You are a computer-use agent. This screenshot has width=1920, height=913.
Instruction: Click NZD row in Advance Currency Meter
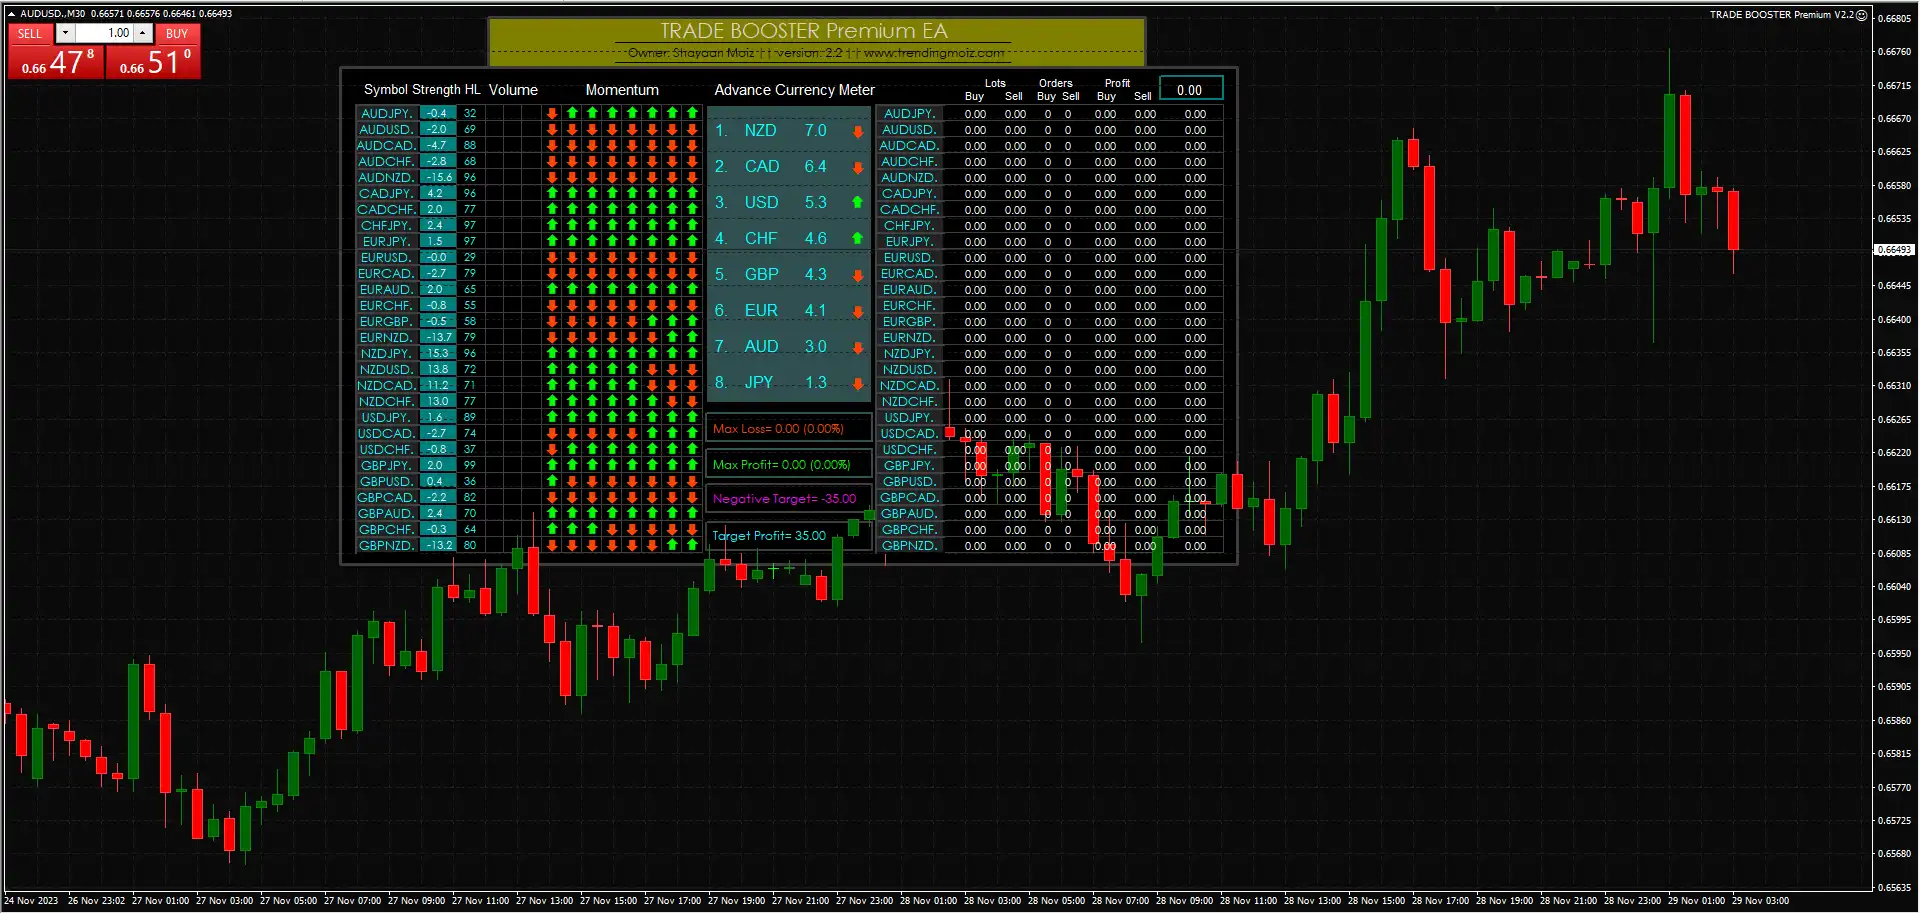click(788, 131)
